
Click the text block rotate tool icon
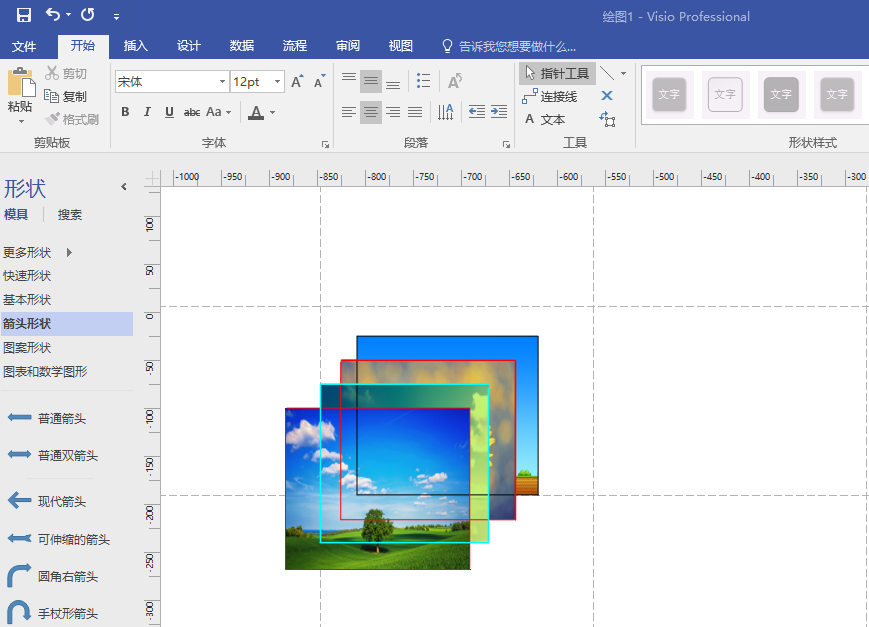click(607, 119)
